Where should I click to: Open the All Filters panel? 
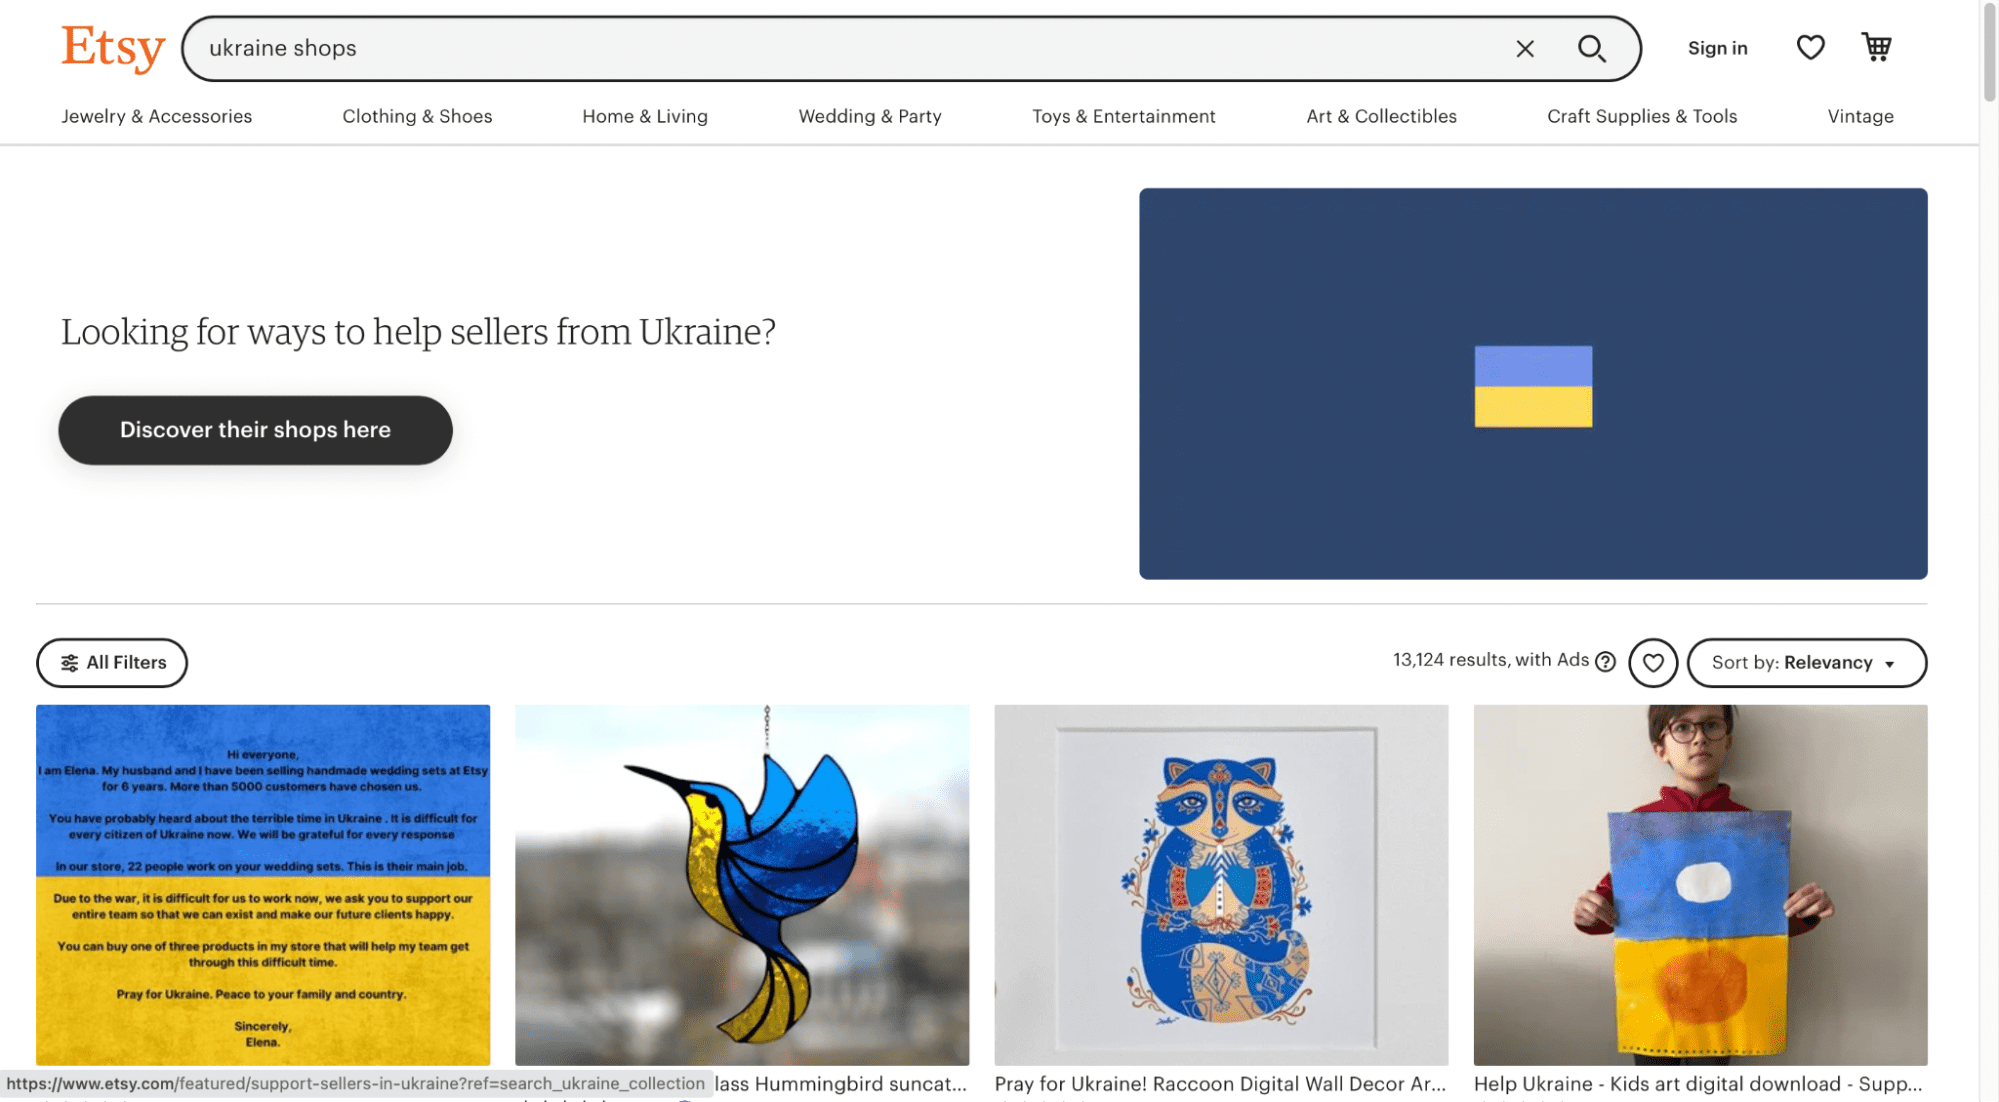pyautogui.click(x=112, y=663)
